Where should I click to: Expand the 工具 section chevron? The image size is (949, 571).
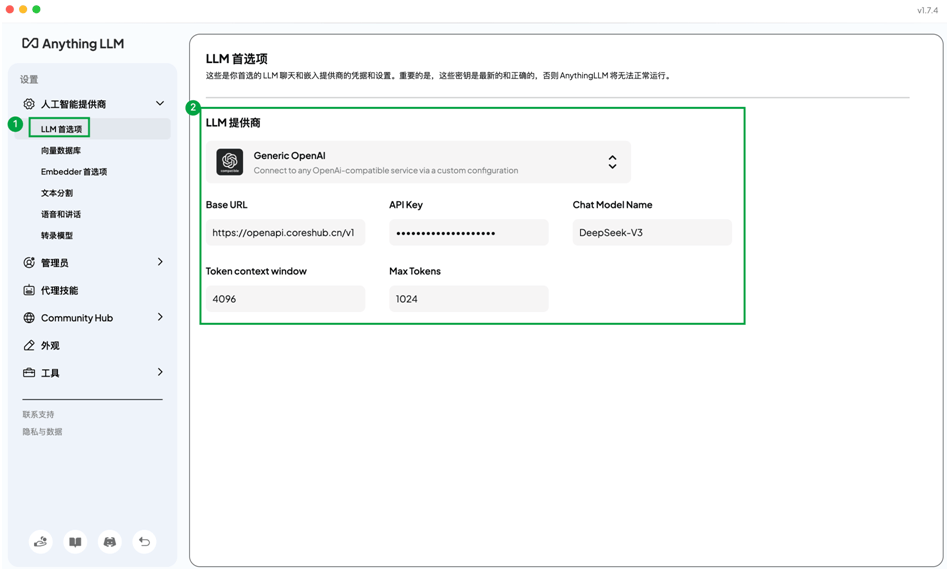(x=160, y=372)
